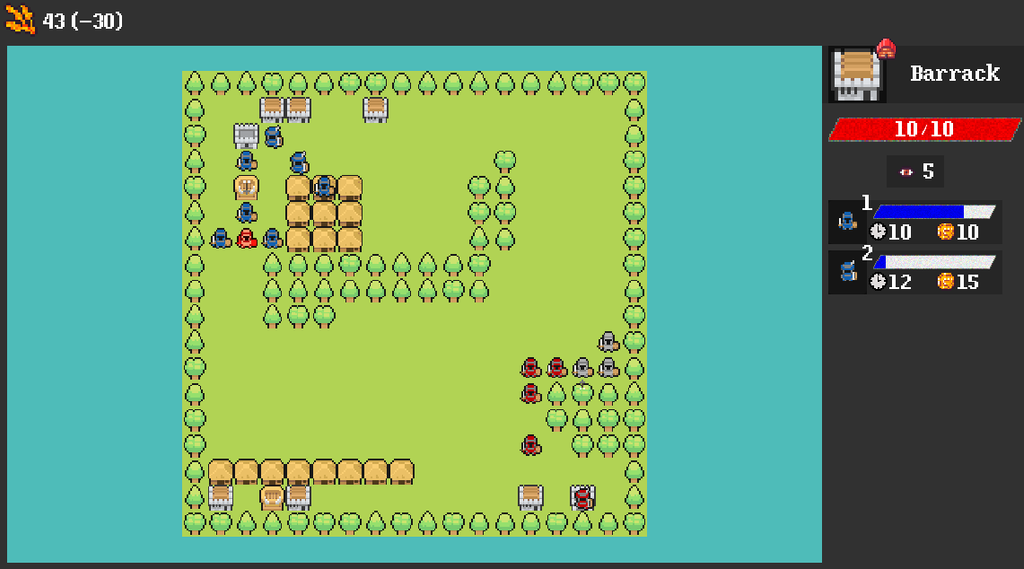
Task: Click the cost value 15 in slot 2
Action: [967, 282]
